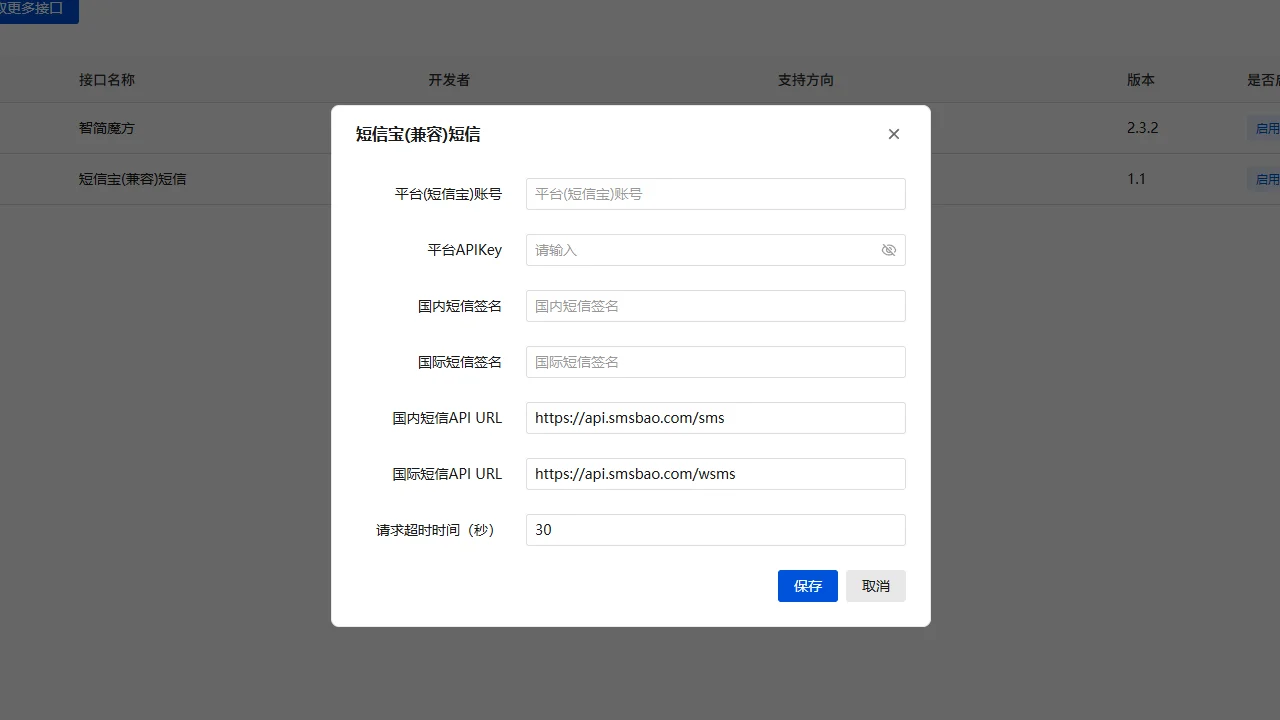Click the 平台APIKey label
Screen dimensions: 1280x720
465,250
